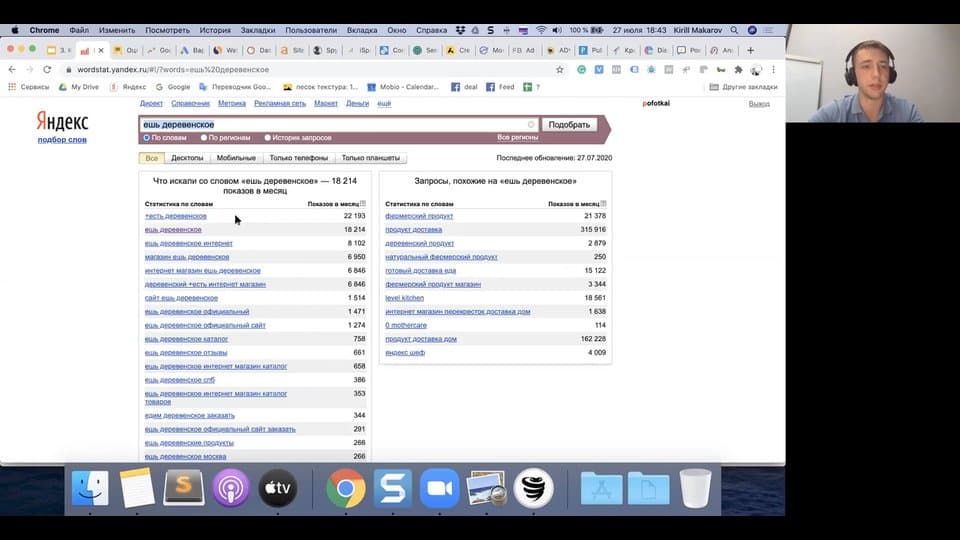Click the 18 214 count for ешь деревенское
Image resolution: width=960 pixels, height=540 pixels.
click(354, 230)
